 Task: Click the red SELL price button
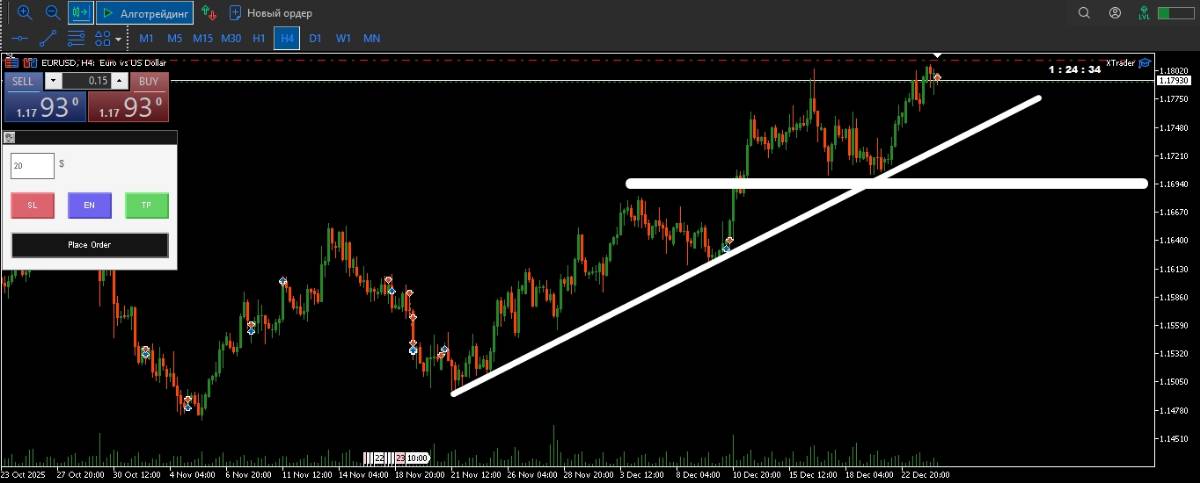tap(43, 106)
